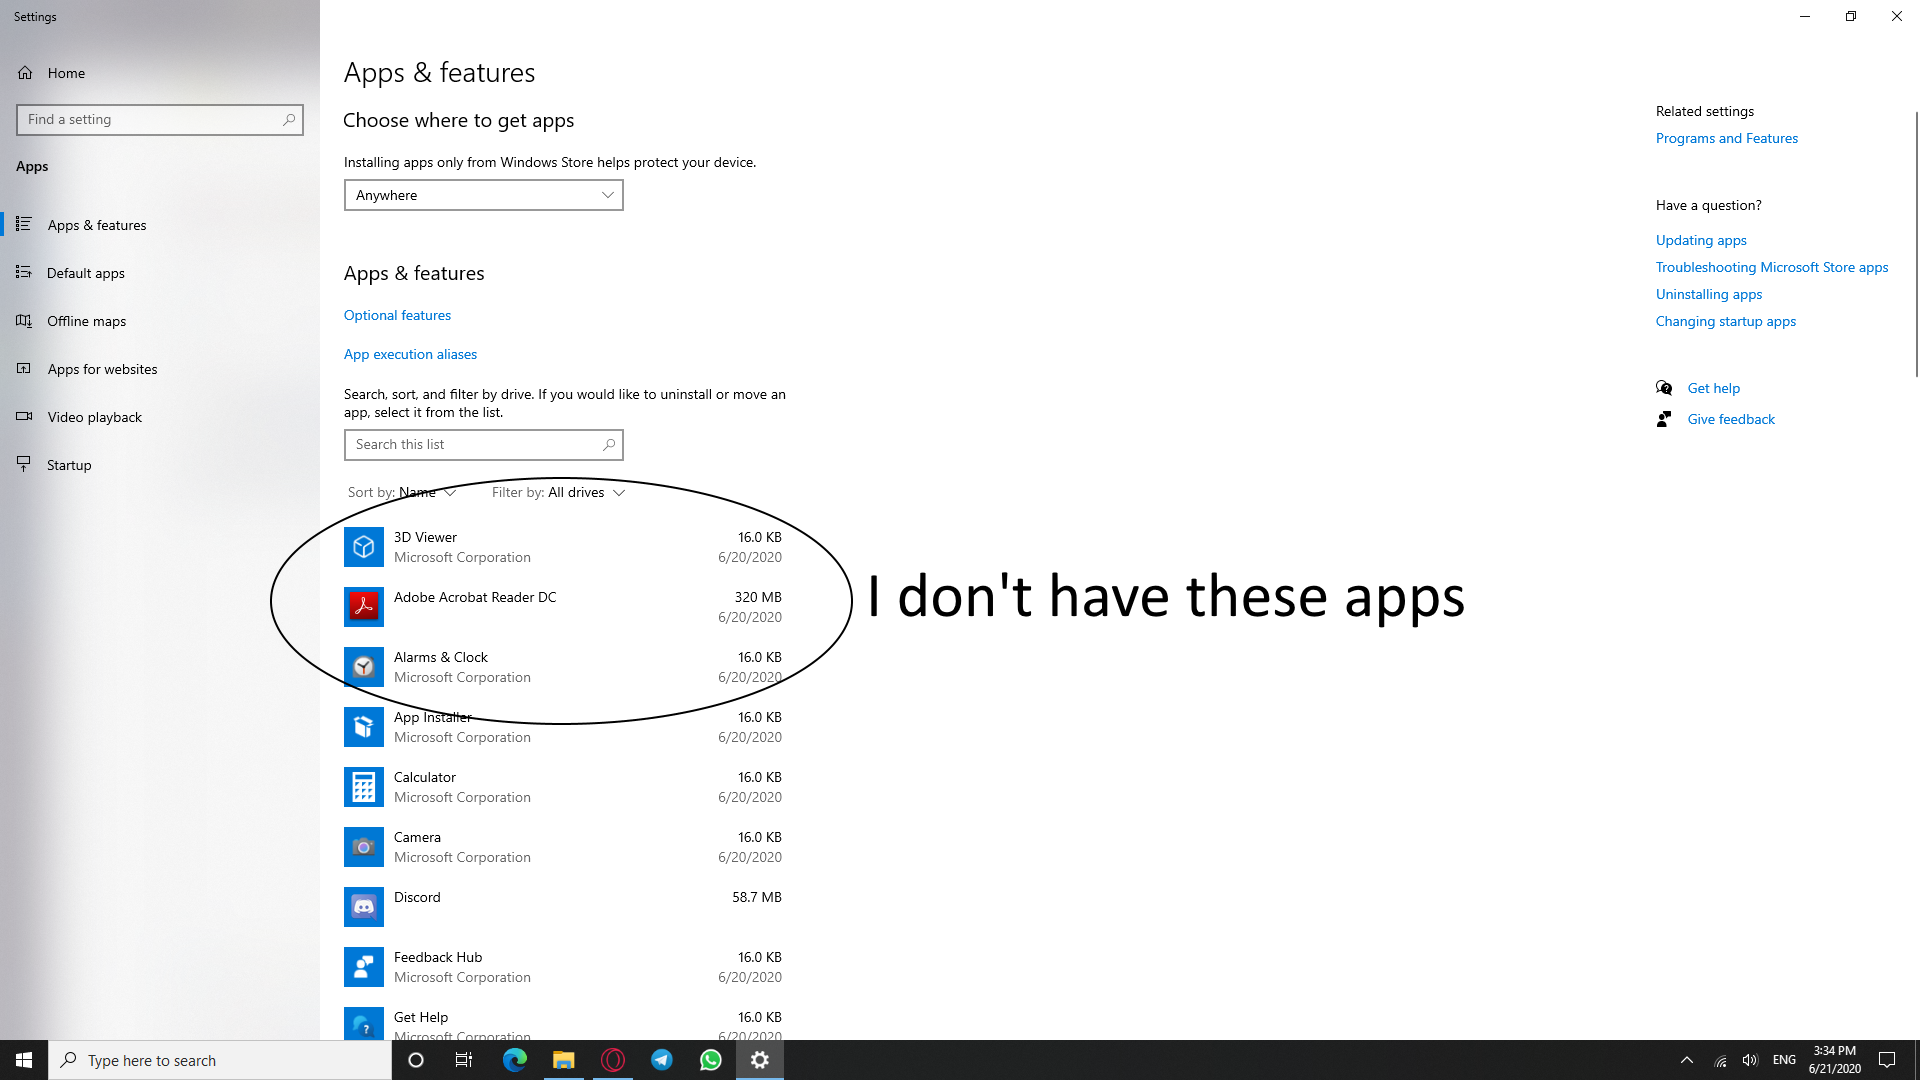Screen dimensions: 1920x1080
Task: Open Opera browser from taskbar
Action: [x=613, y=1060]
